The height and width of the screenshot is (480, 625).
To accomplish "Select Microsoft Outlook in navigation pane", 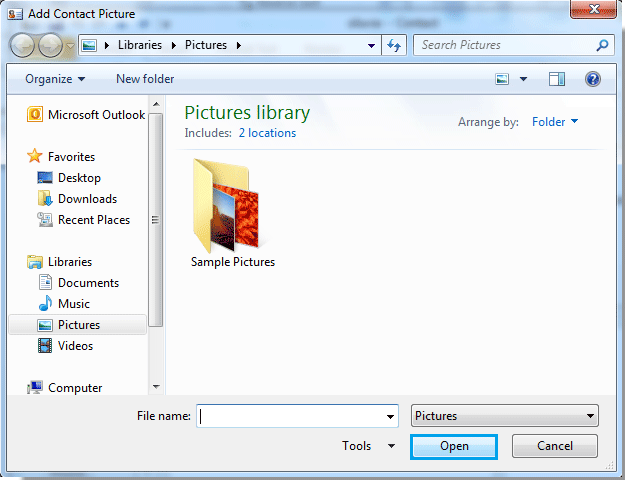I will pos(86,115).
